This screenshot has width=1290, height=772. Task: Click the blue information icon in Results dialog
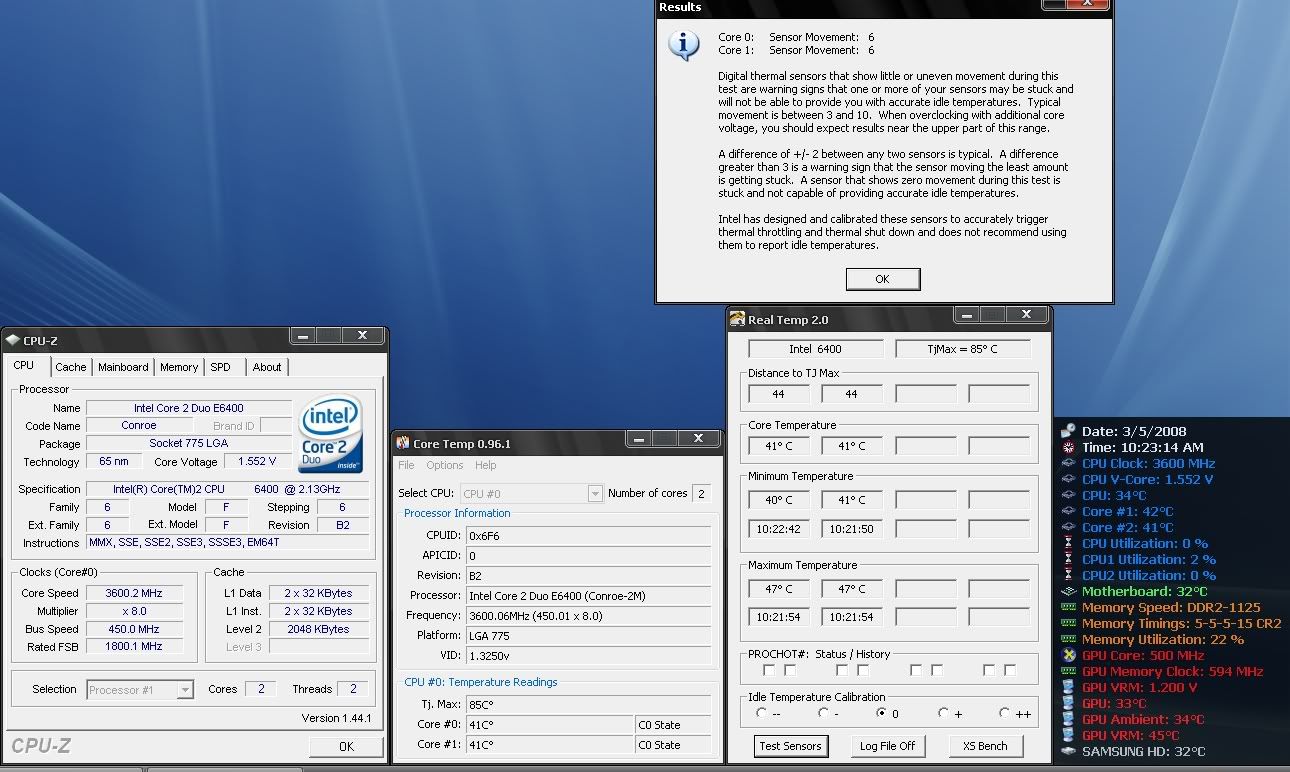click(684, 45)
